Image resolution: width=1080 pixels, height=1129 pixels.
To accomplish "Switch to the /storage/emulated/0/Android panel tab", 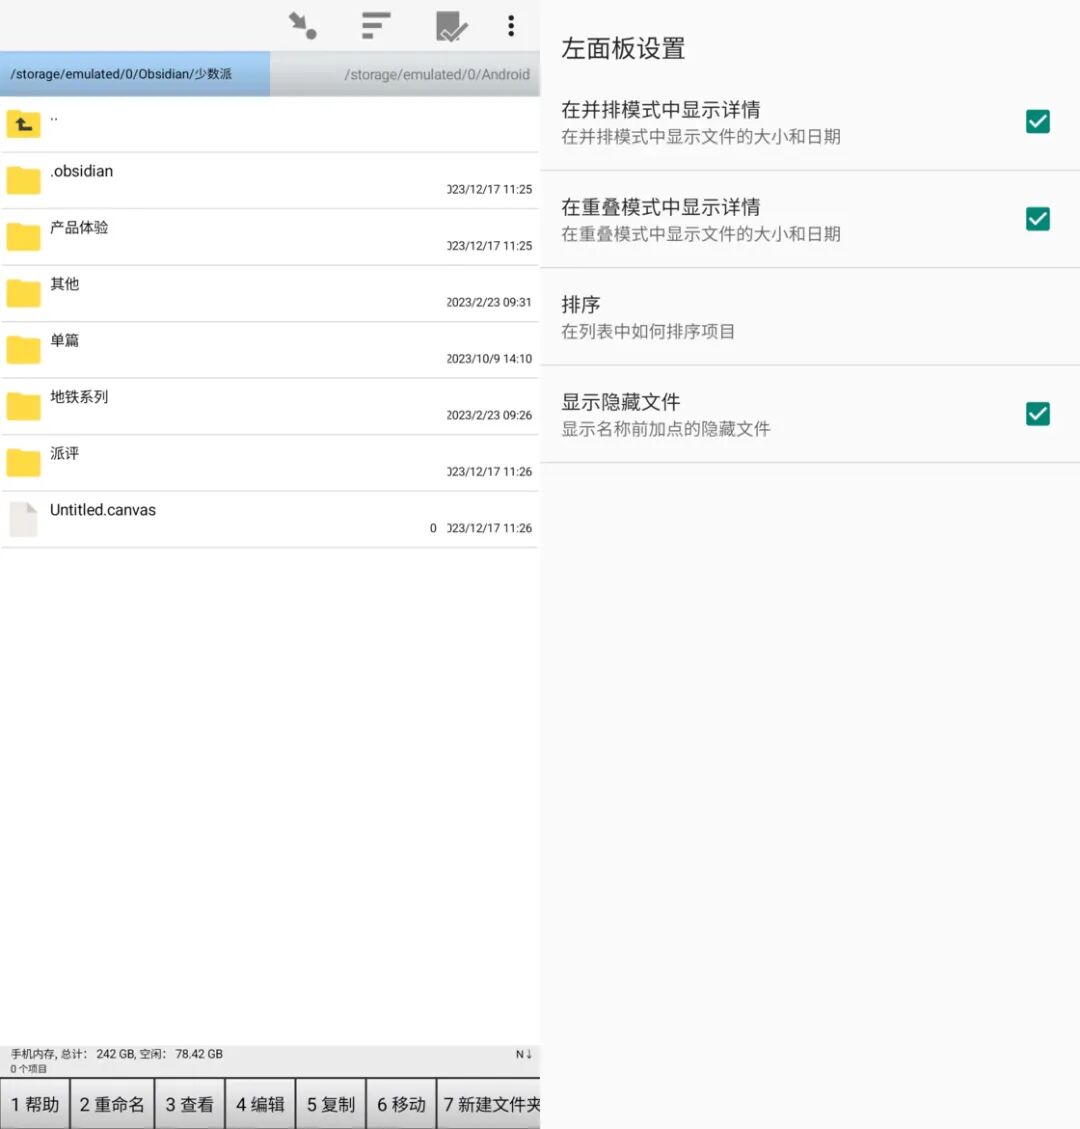I will (405, 73).
